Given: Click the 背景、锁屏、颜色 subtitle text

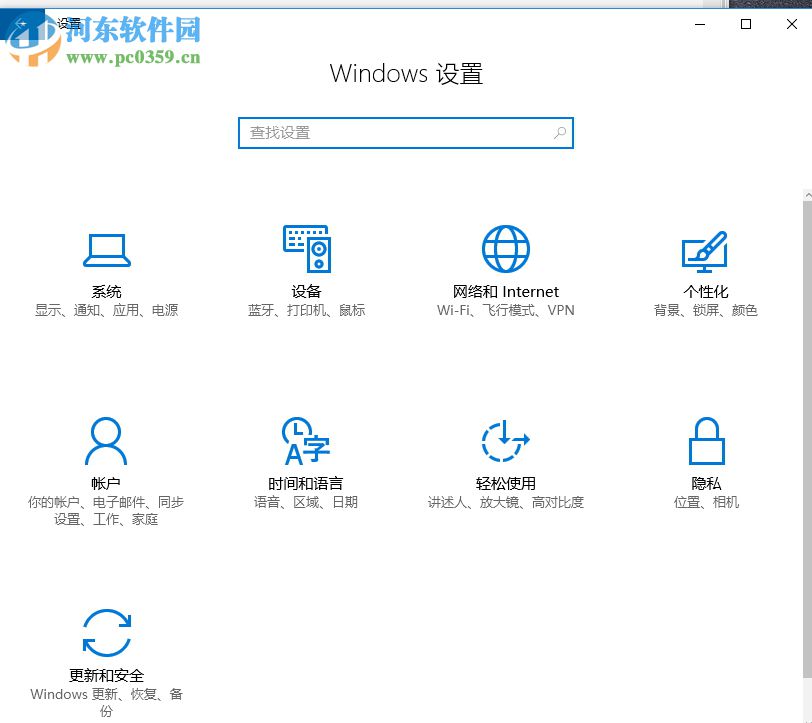Looking at the screenshot, I should (x=705, y=310).
